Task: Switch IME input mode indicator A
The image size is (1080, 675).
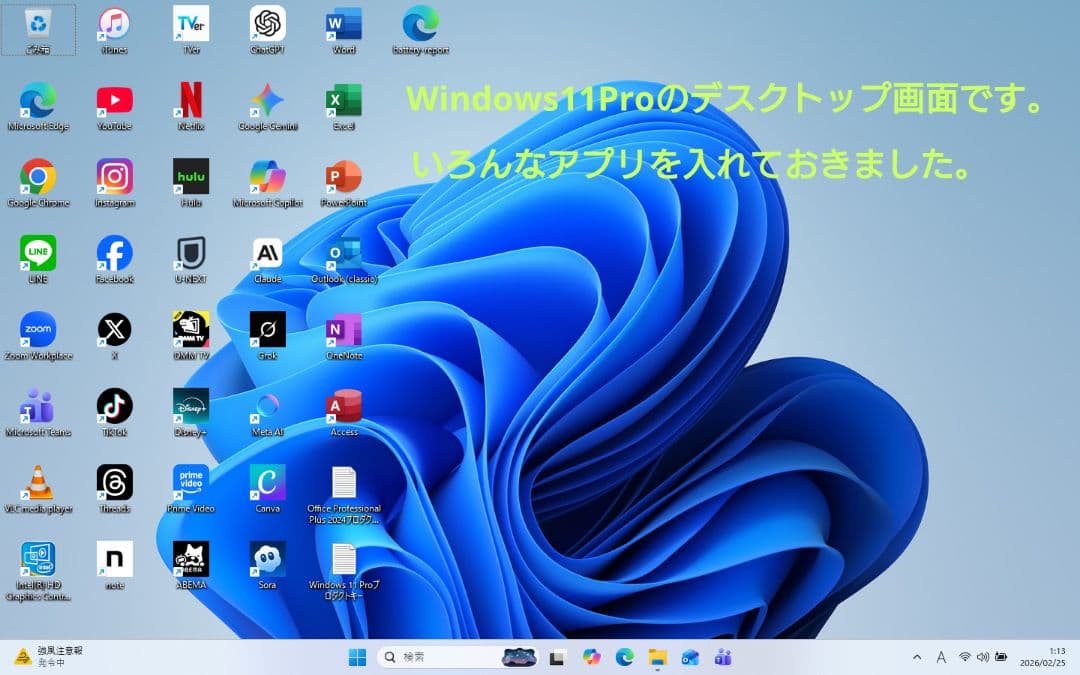Action: tap(941, 657)
